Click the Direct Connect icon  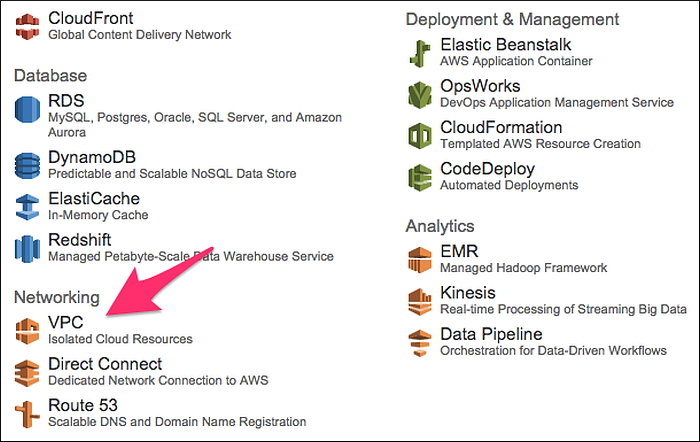click(27, 373)
